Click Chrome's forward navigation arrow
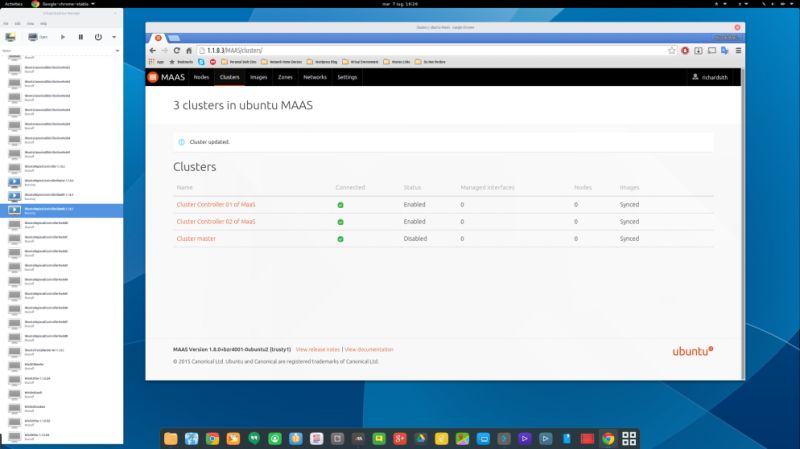 164,51
